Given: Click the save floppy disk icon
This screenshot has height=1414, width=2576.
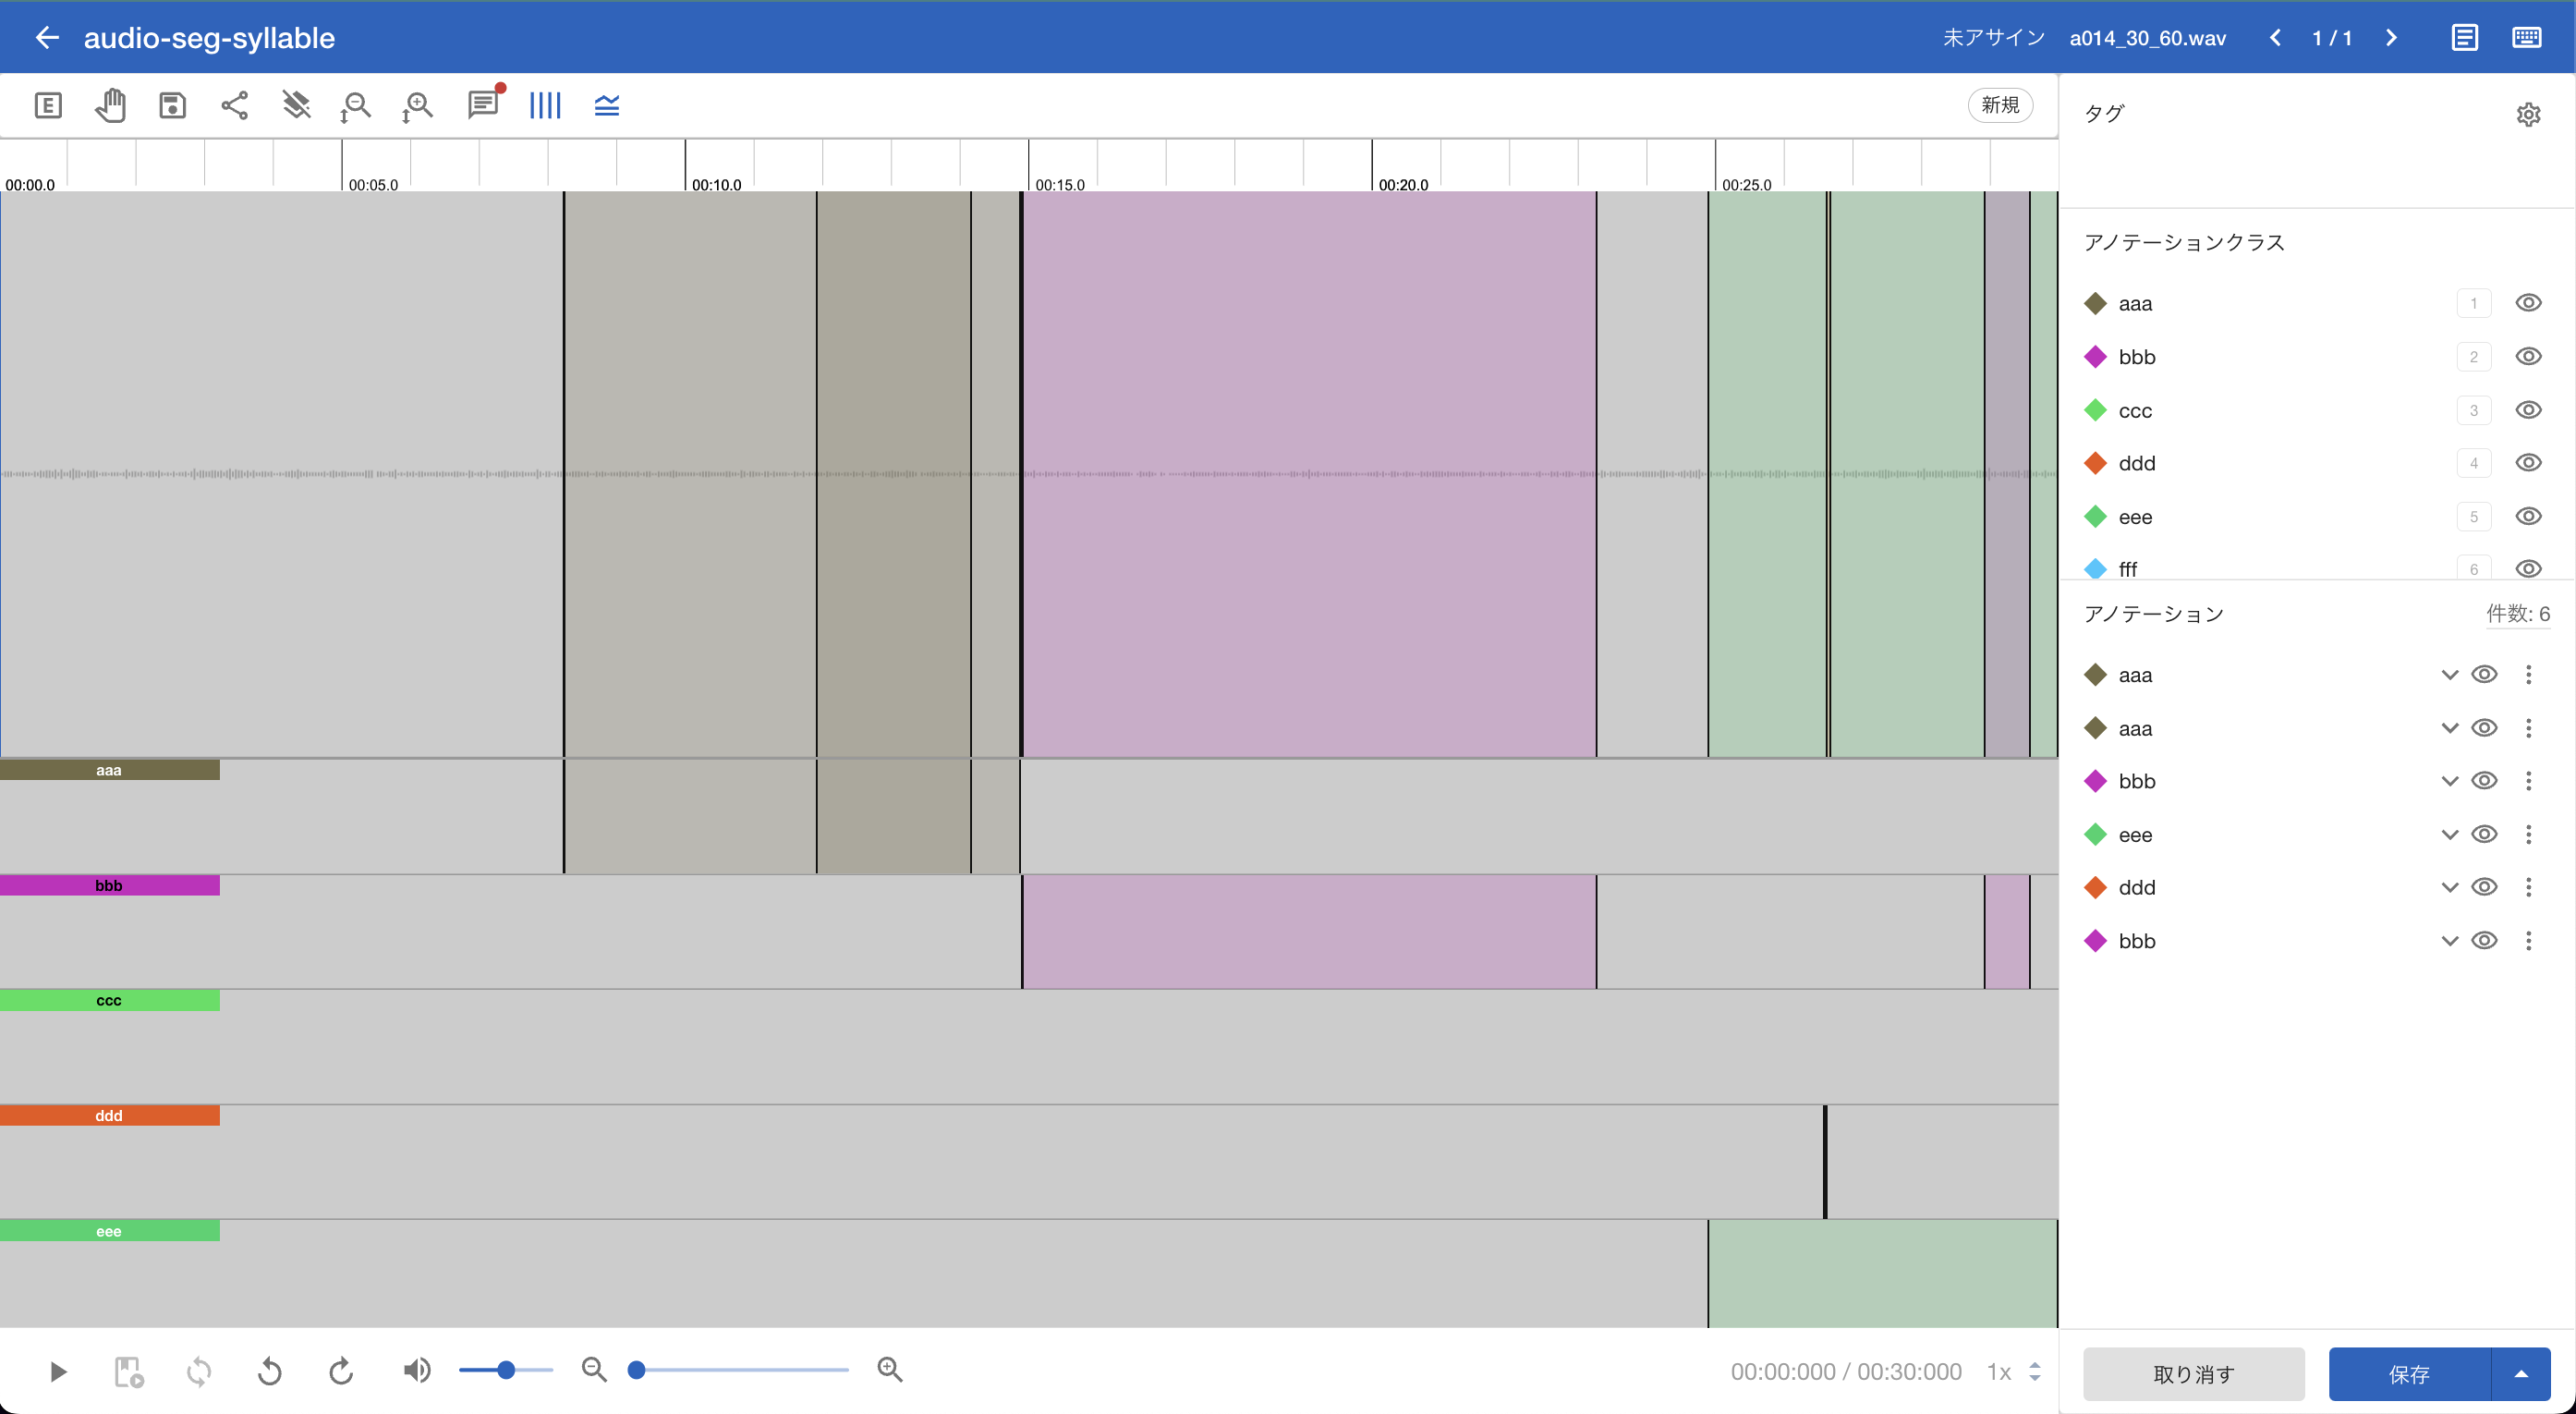Looking at the screenshot, I should tap(172, 105).
